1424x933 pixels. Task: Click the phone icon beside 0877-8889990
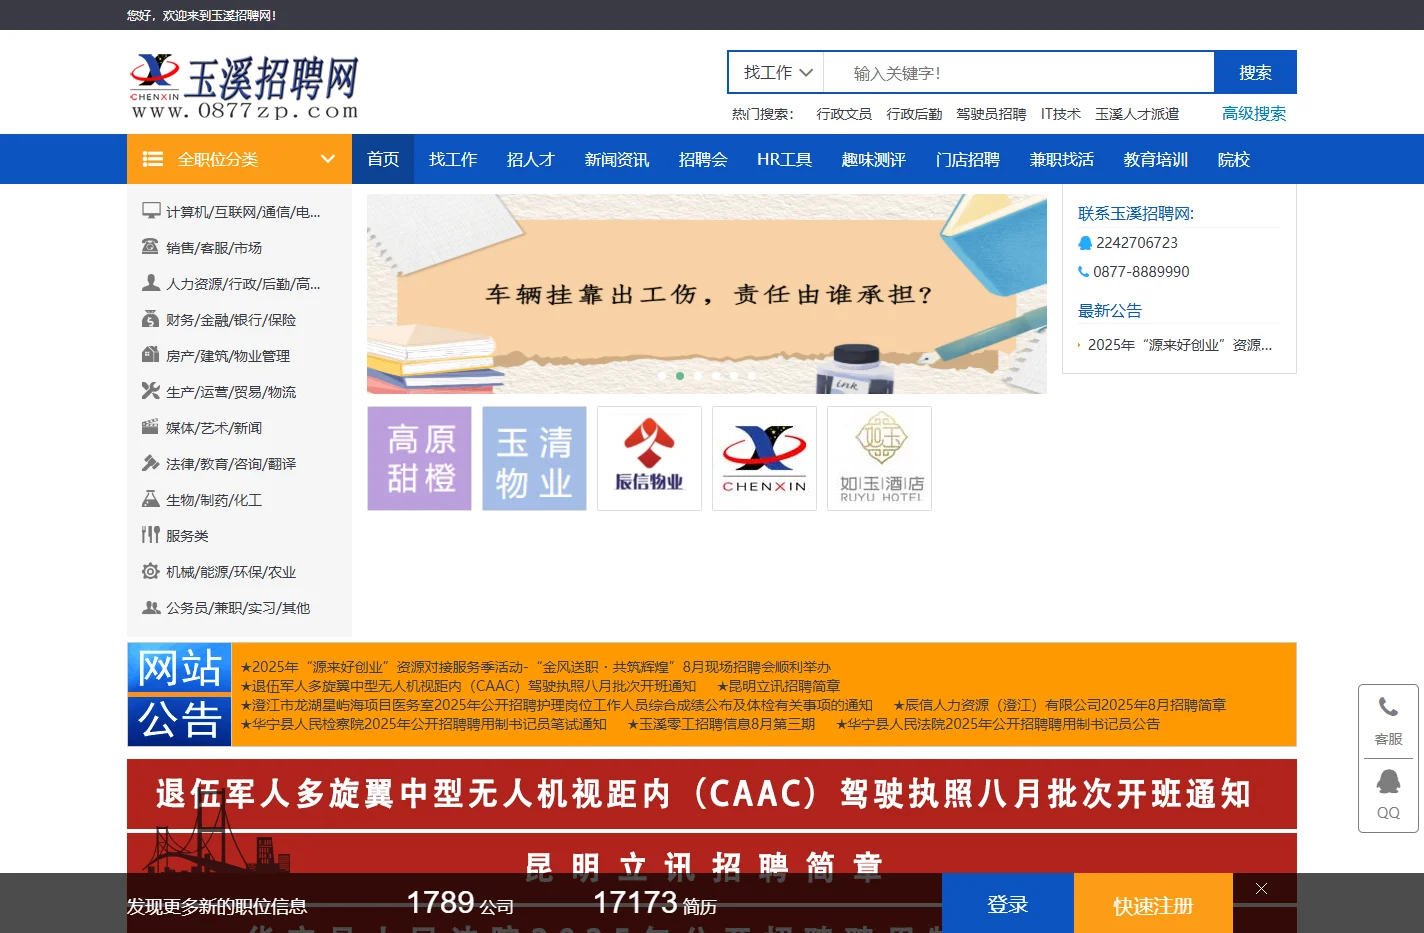1083,272
